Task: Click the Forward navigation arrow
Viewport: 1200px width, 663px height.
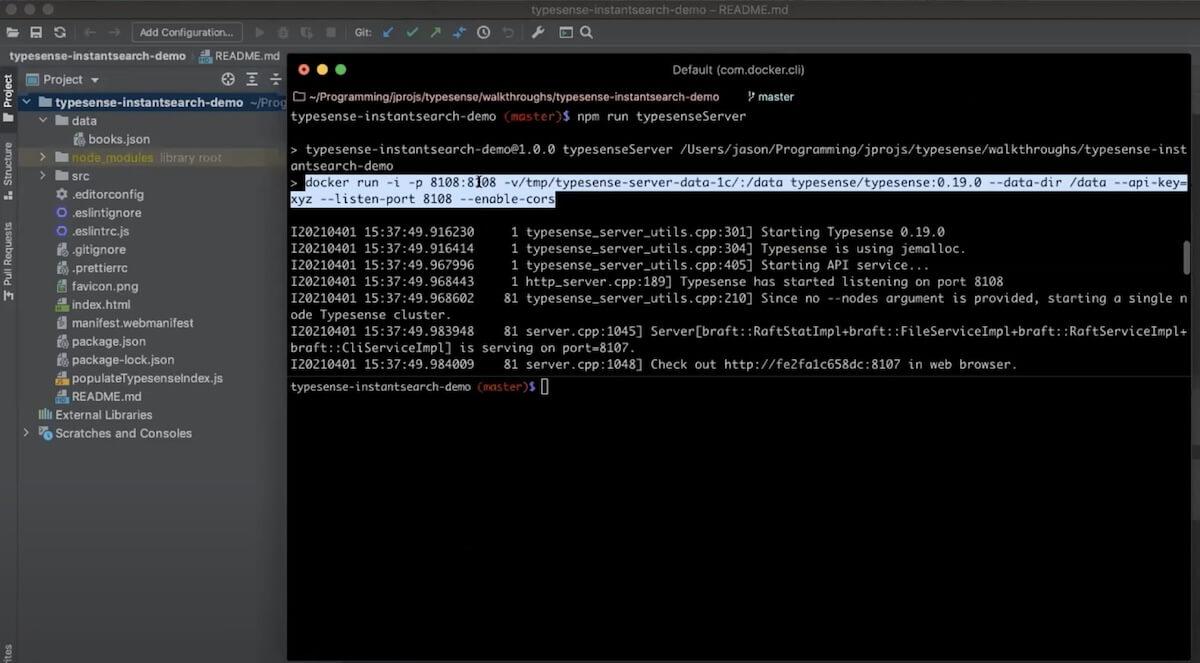Action: click(113, 32)
